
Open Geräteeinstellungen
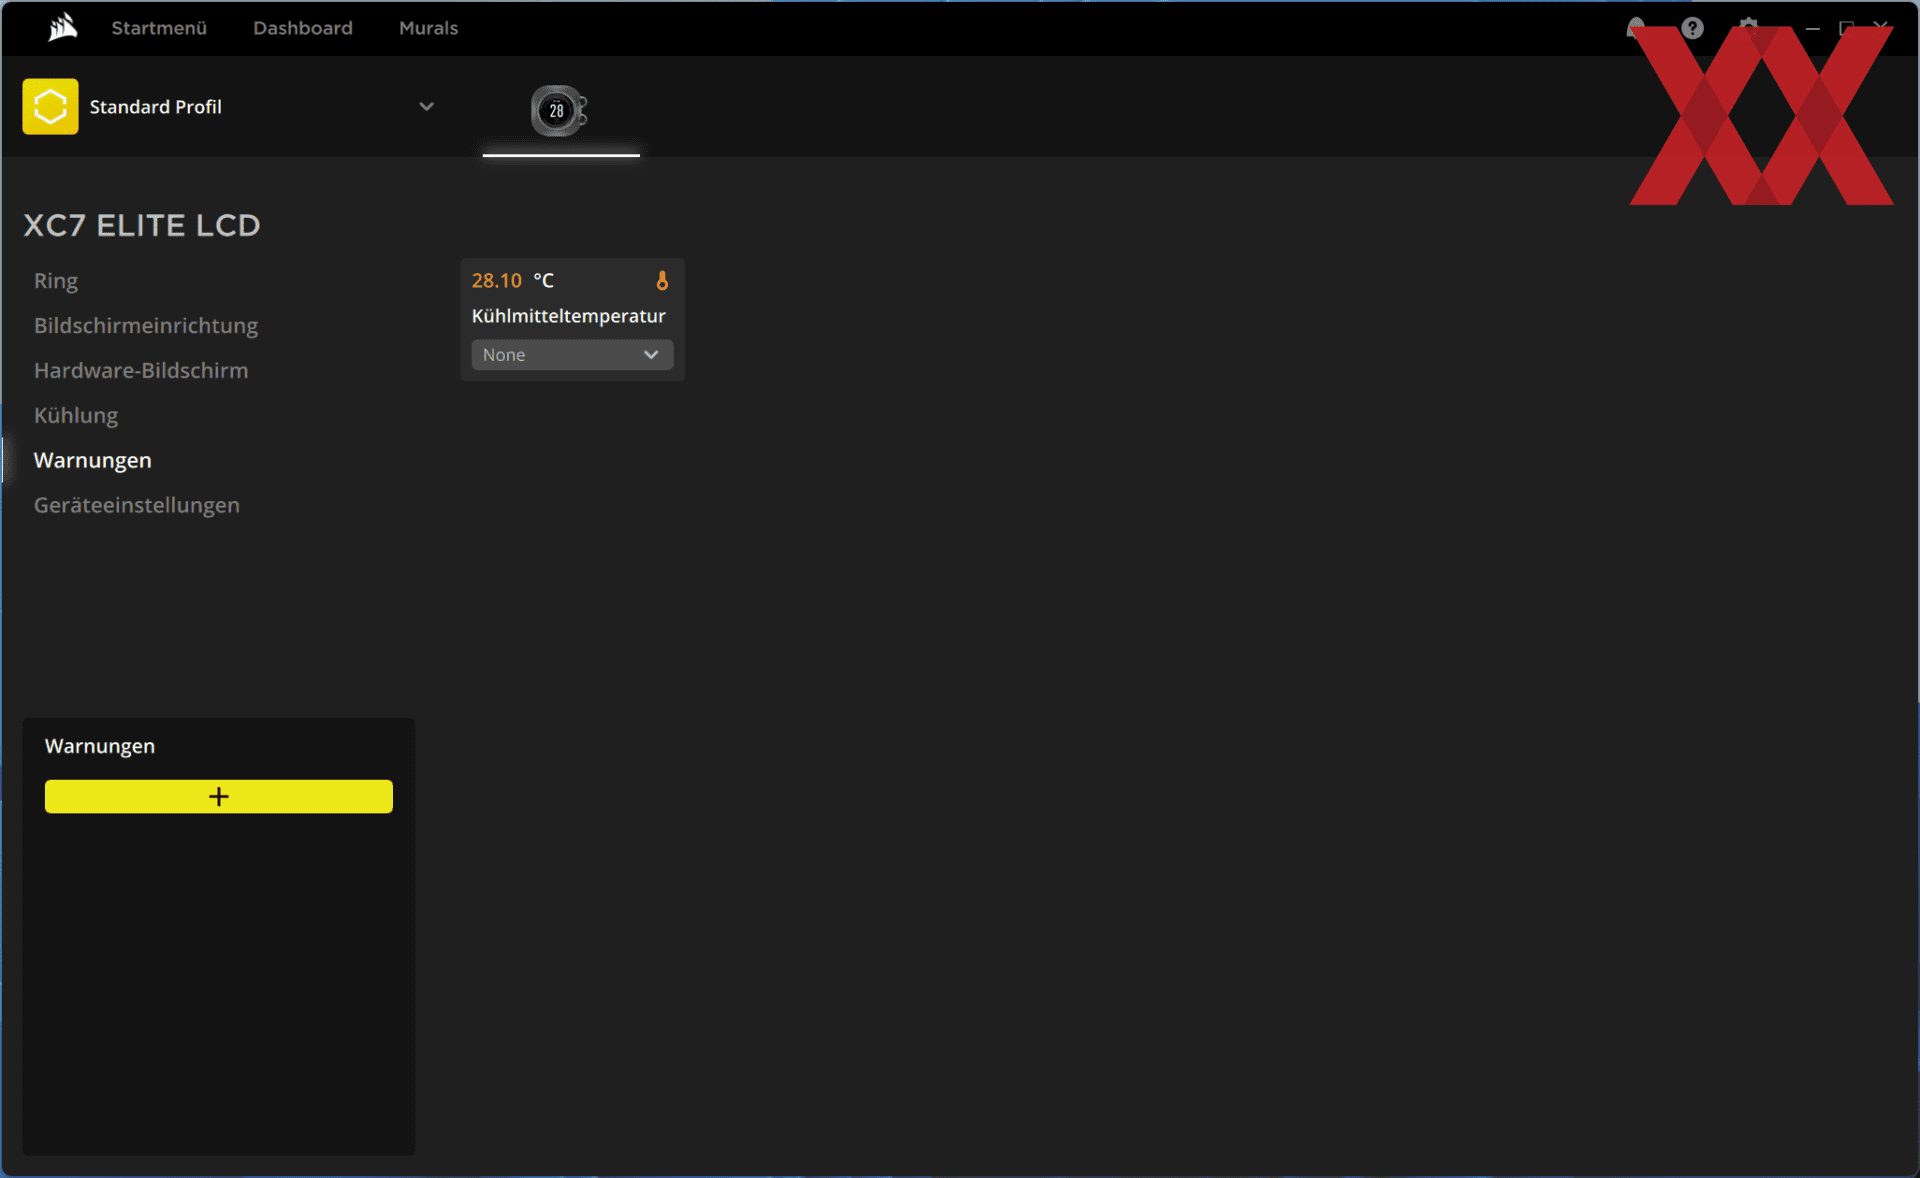[x=137, y=506]
